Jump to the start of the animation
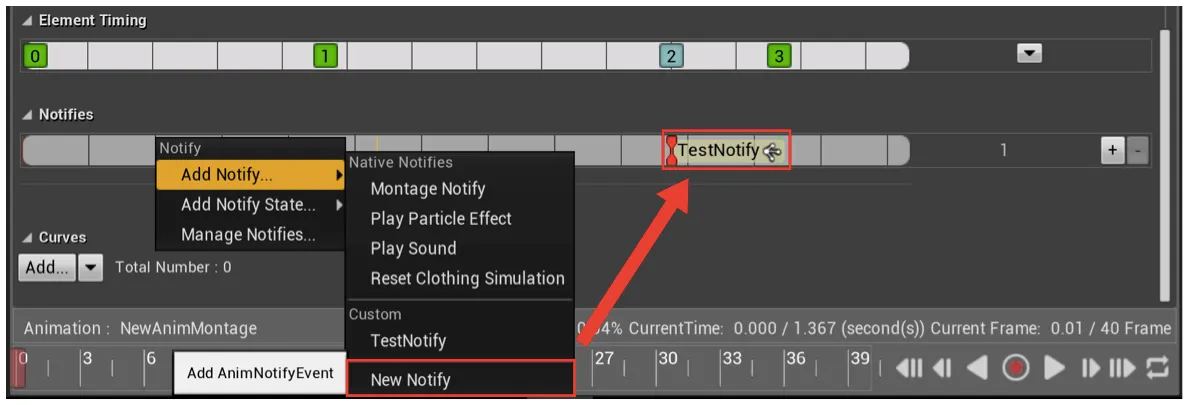The height and width of the screenshot is (405, 1191). [x=908, y=369]
